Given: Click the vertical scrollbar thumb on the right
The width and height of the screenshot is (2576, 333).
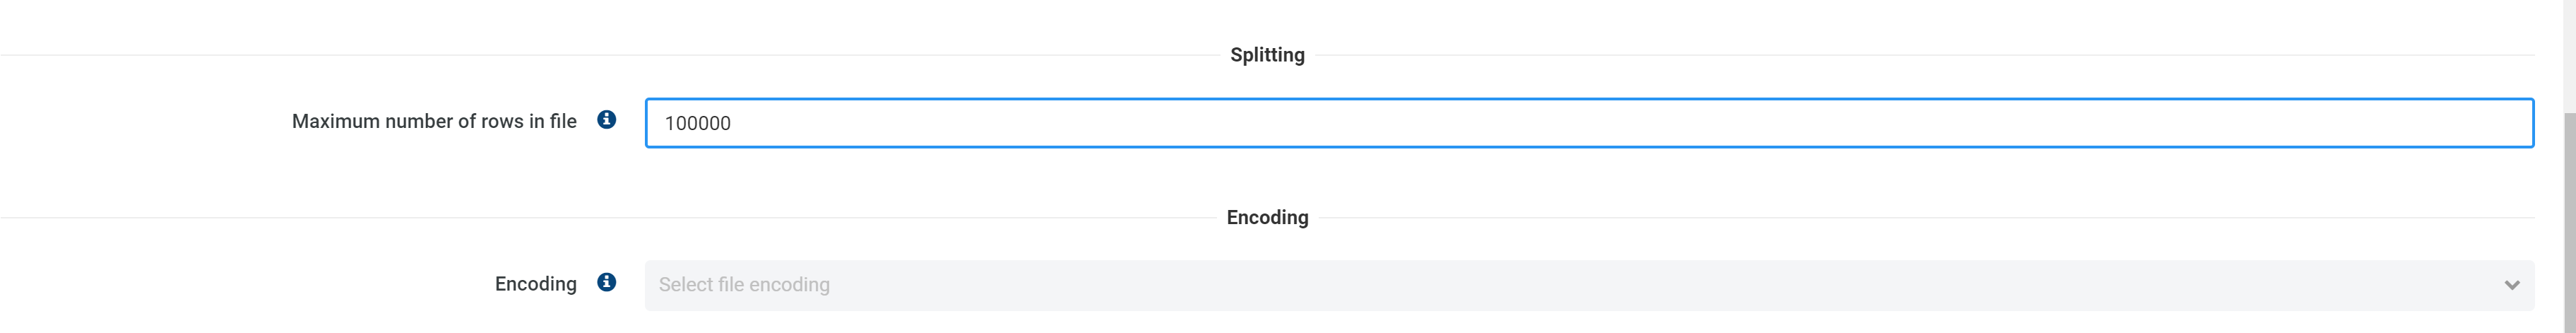Looking at the screenshot, I should (x=2569, y=220).
